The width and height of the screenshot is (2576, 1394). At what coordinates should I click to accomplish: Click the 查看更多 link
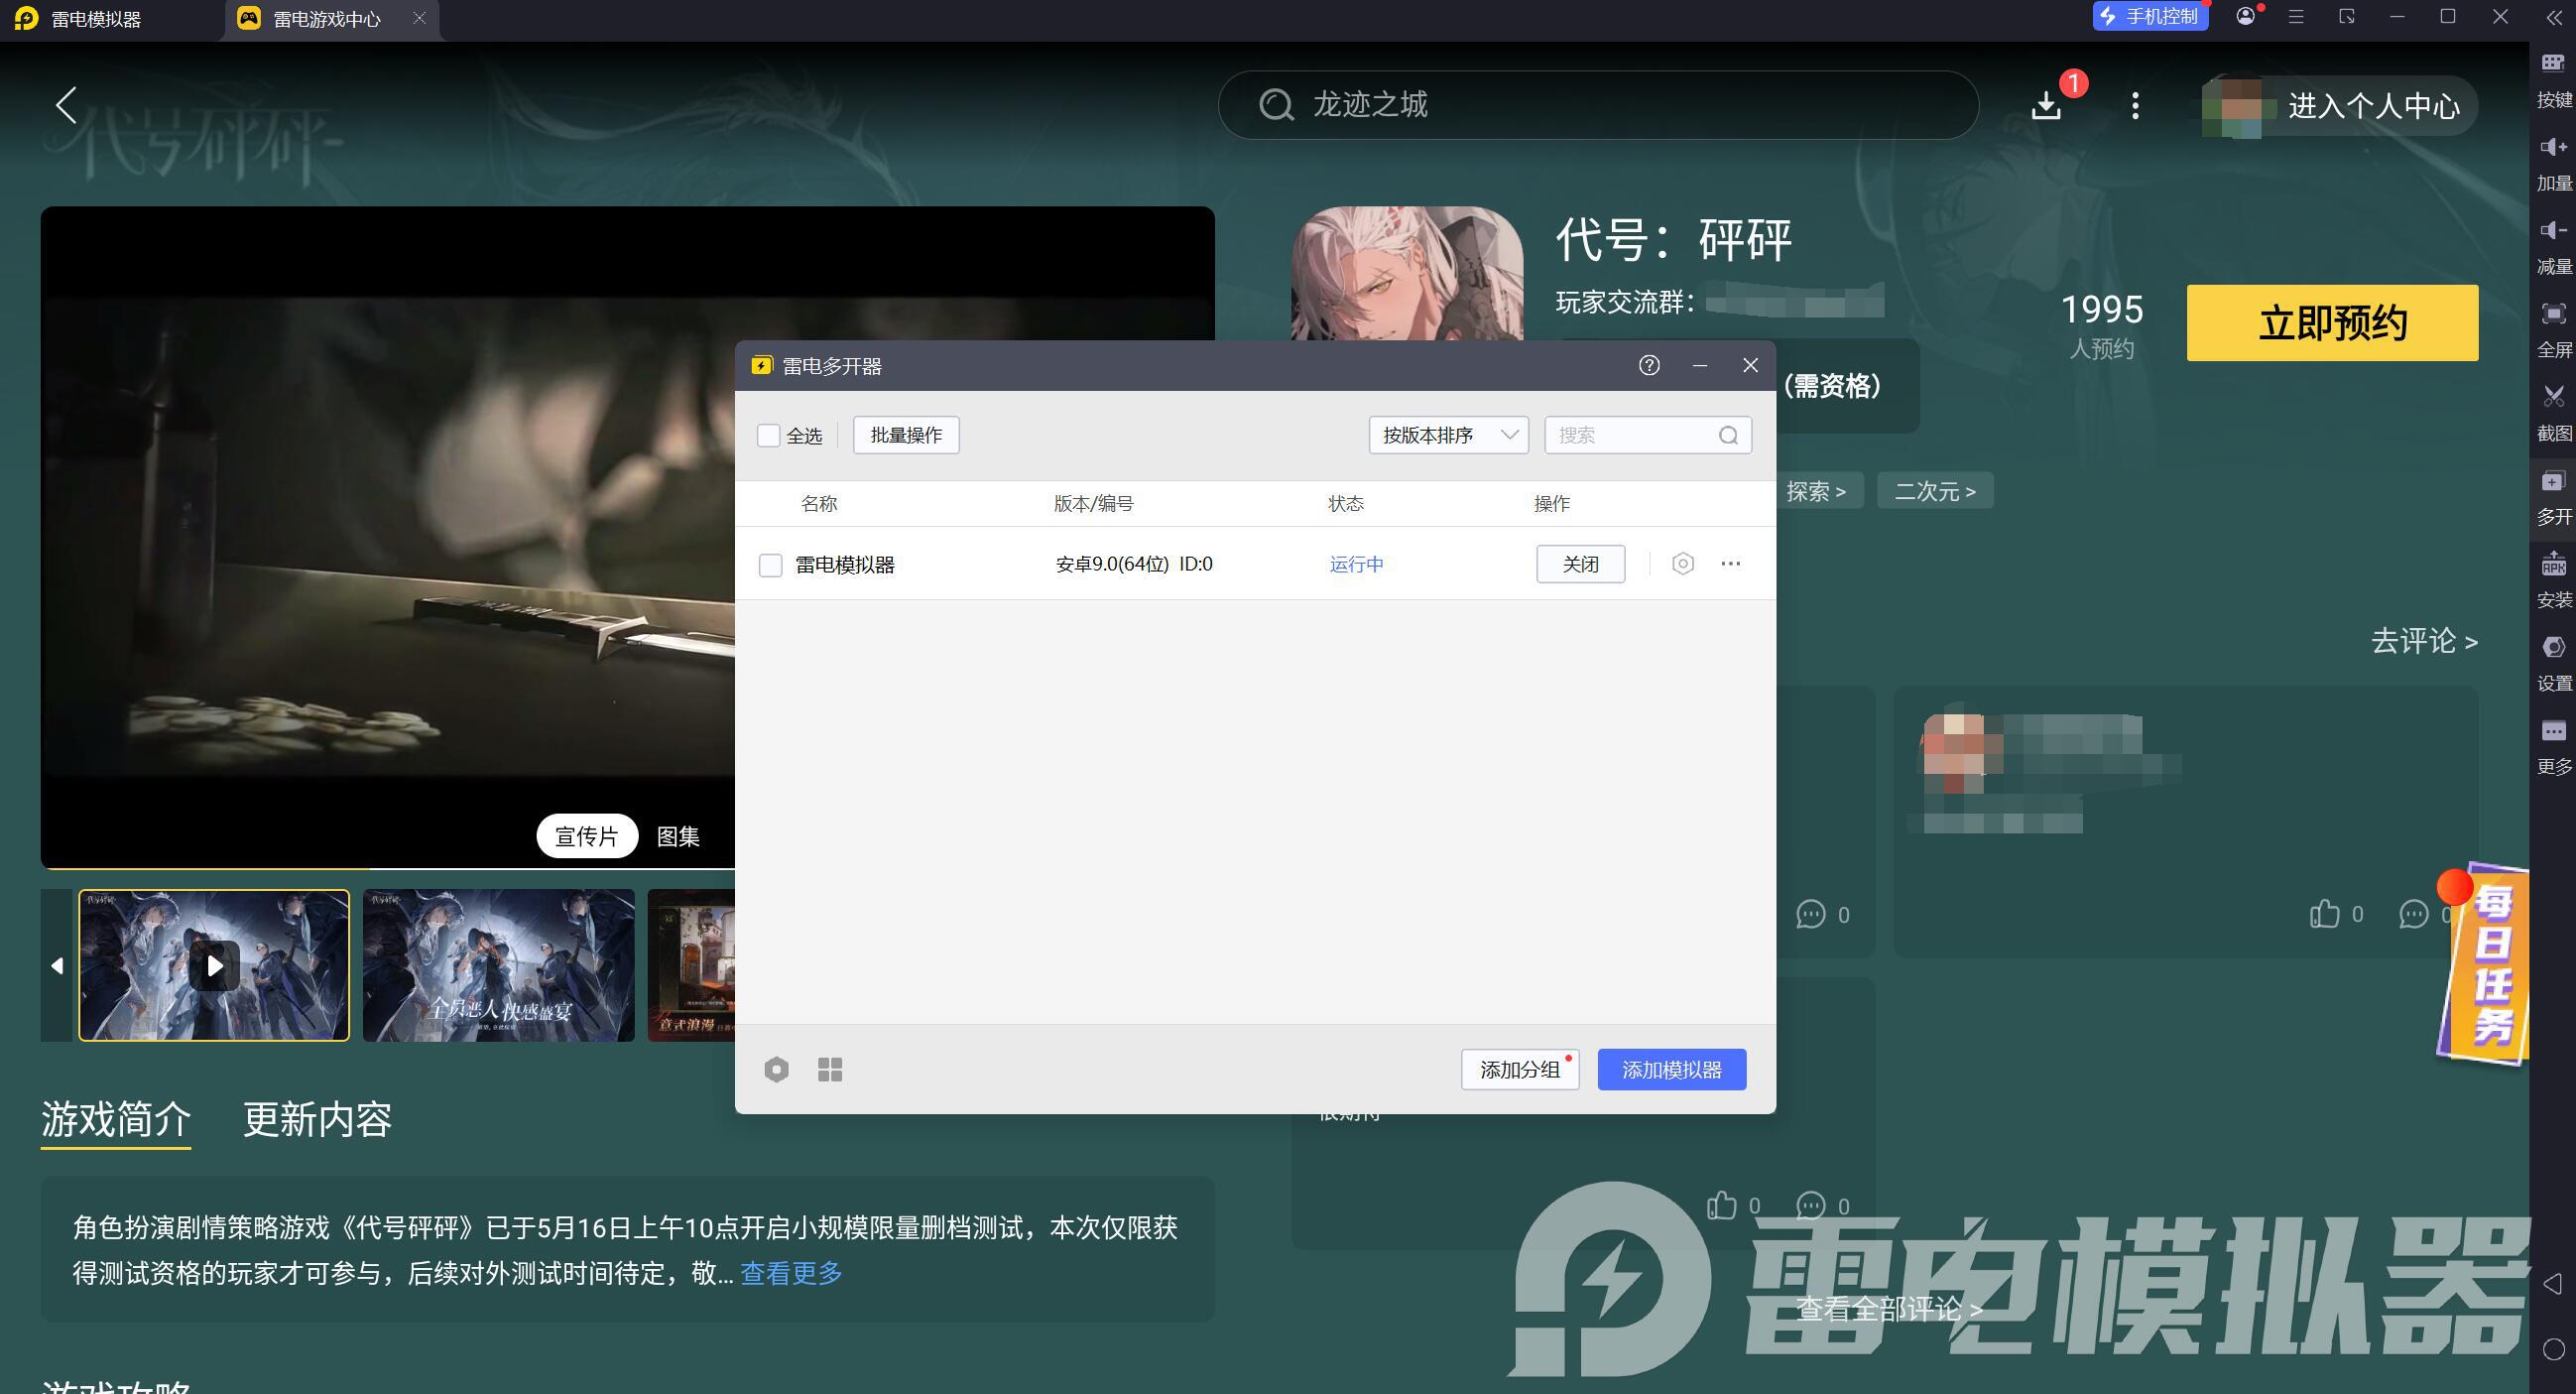[x=791, y=1273]
